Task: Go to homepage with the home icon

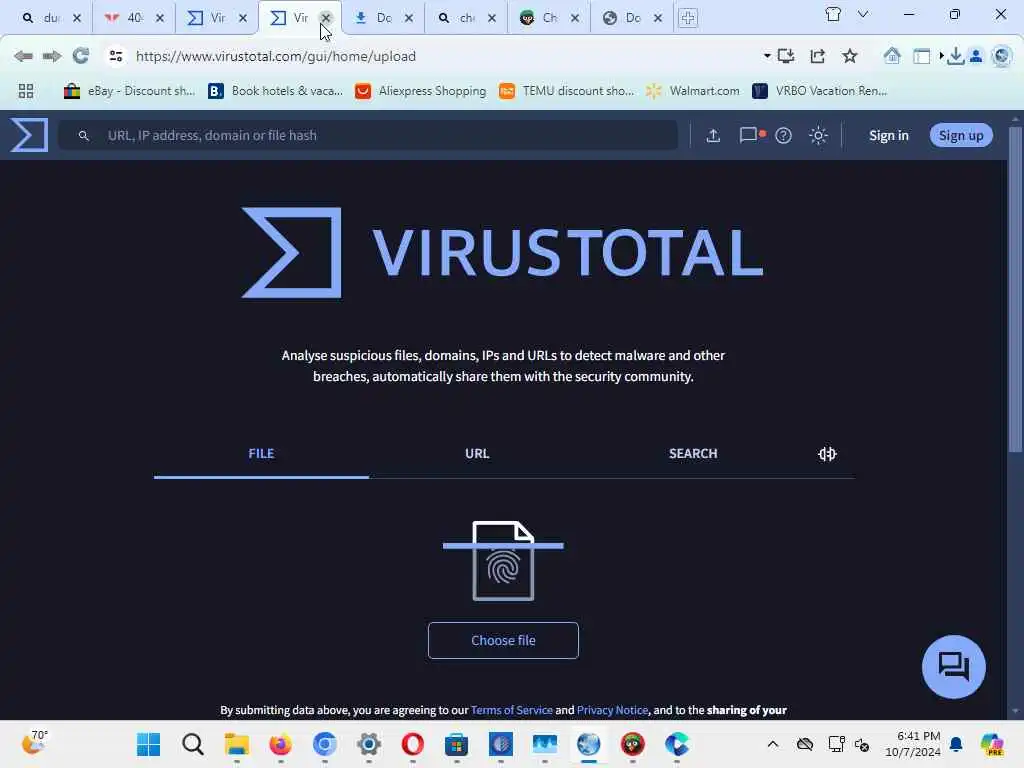Action: tap(892, 56)
